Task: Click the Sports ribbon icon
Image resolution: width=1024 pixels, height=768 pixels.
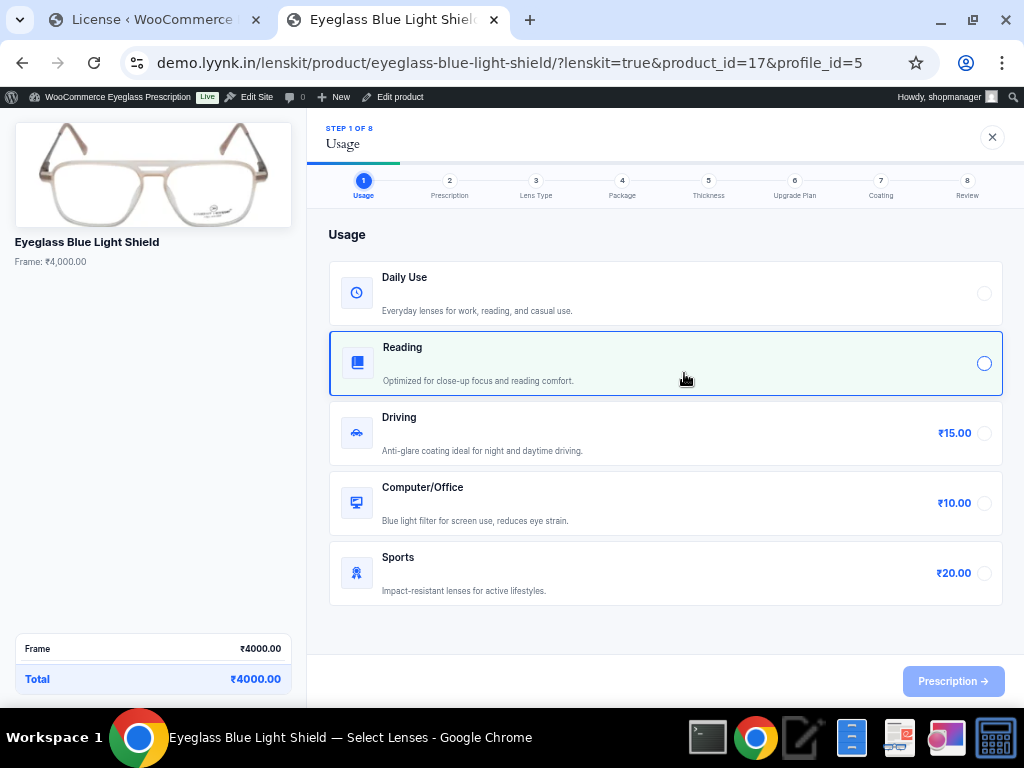Action: pos(357,573)
